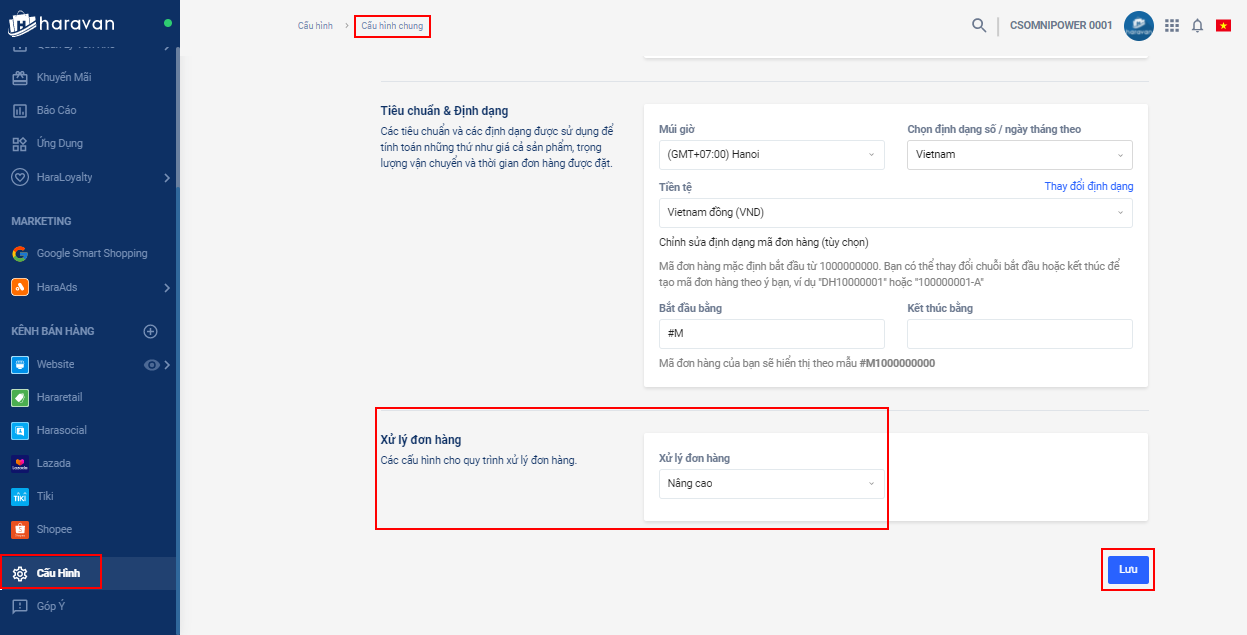This screenshot has width=1247, height=635.
Task: Focus the Kết thúc bằng field
Action: pyautogui.click(x=1019, y=334)
